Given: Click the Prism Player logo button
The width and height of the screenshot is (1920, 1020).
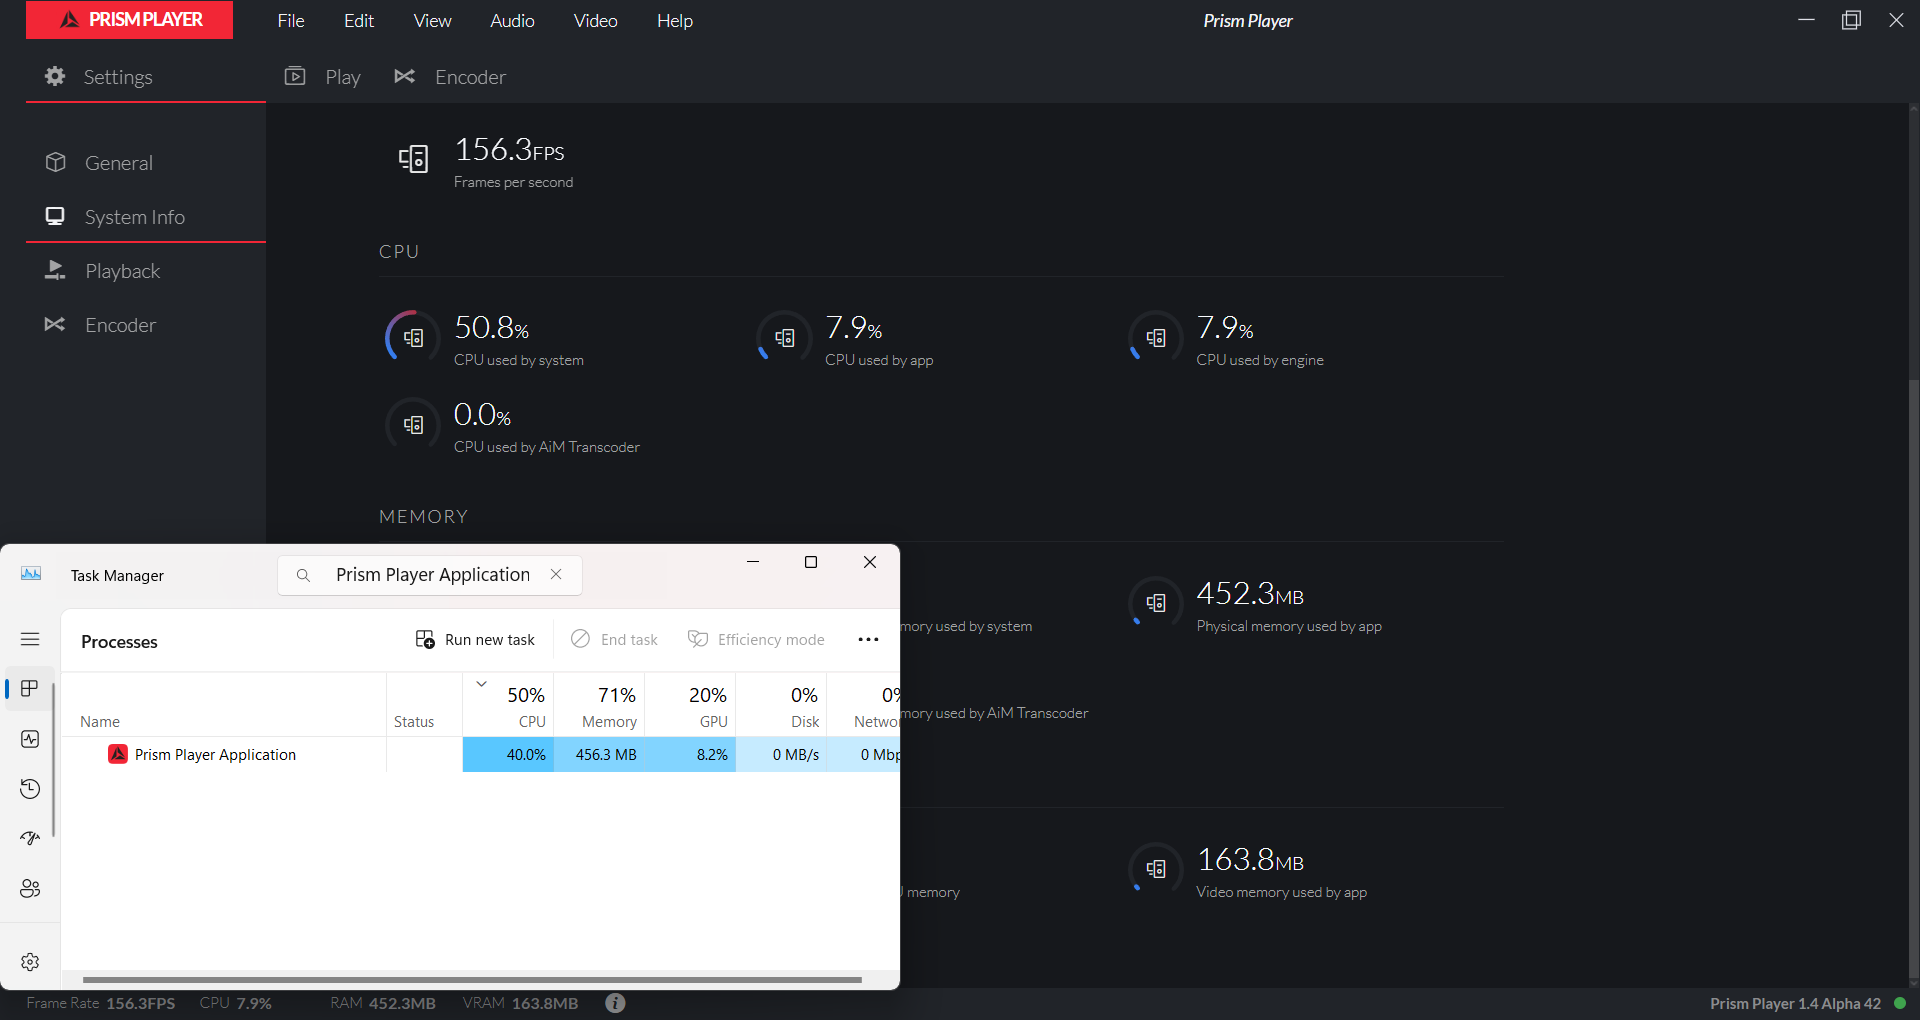Looking at the screenshot, I should (129, 20).
